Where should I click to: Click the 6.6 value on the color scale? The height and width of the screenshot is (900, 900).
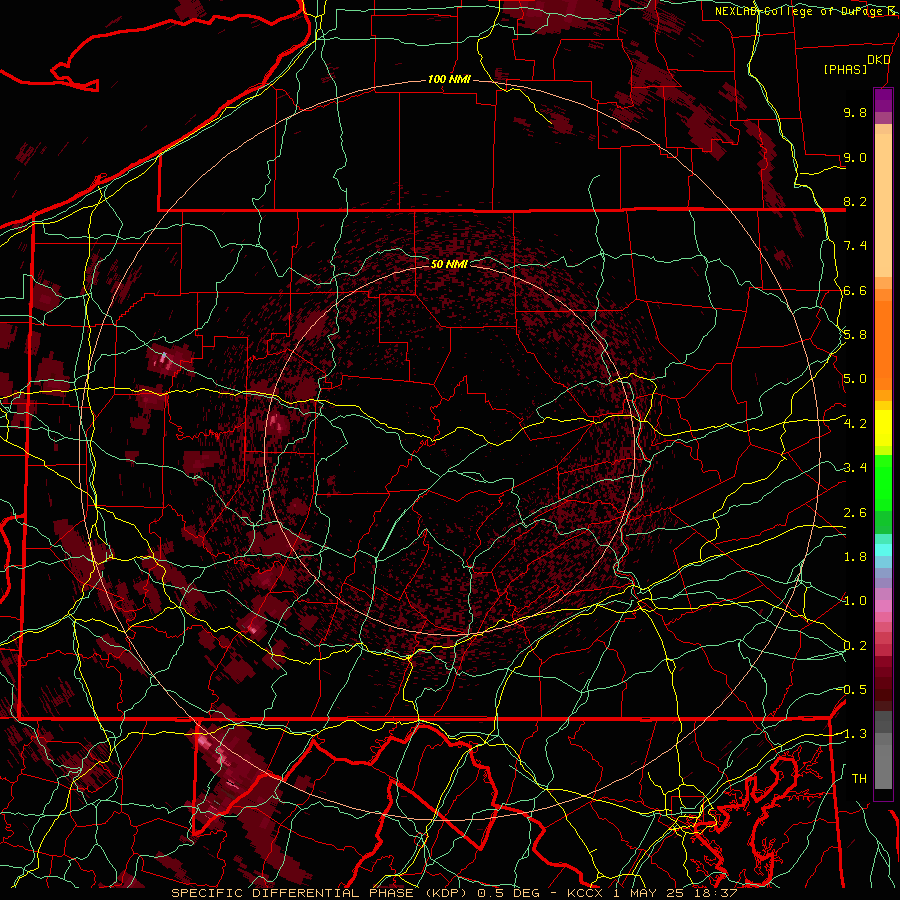click(x=855, y=290)
